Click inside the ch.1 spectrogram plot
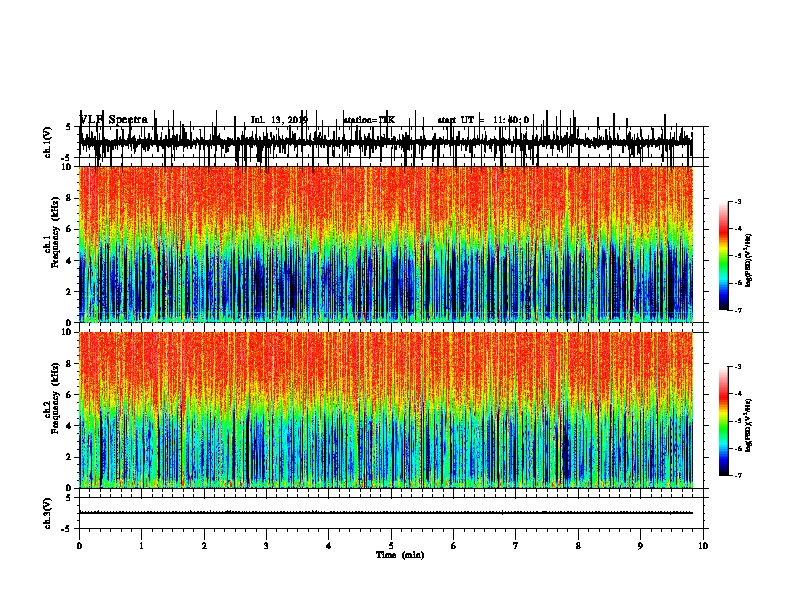792x612 pixels. [386, 244]
